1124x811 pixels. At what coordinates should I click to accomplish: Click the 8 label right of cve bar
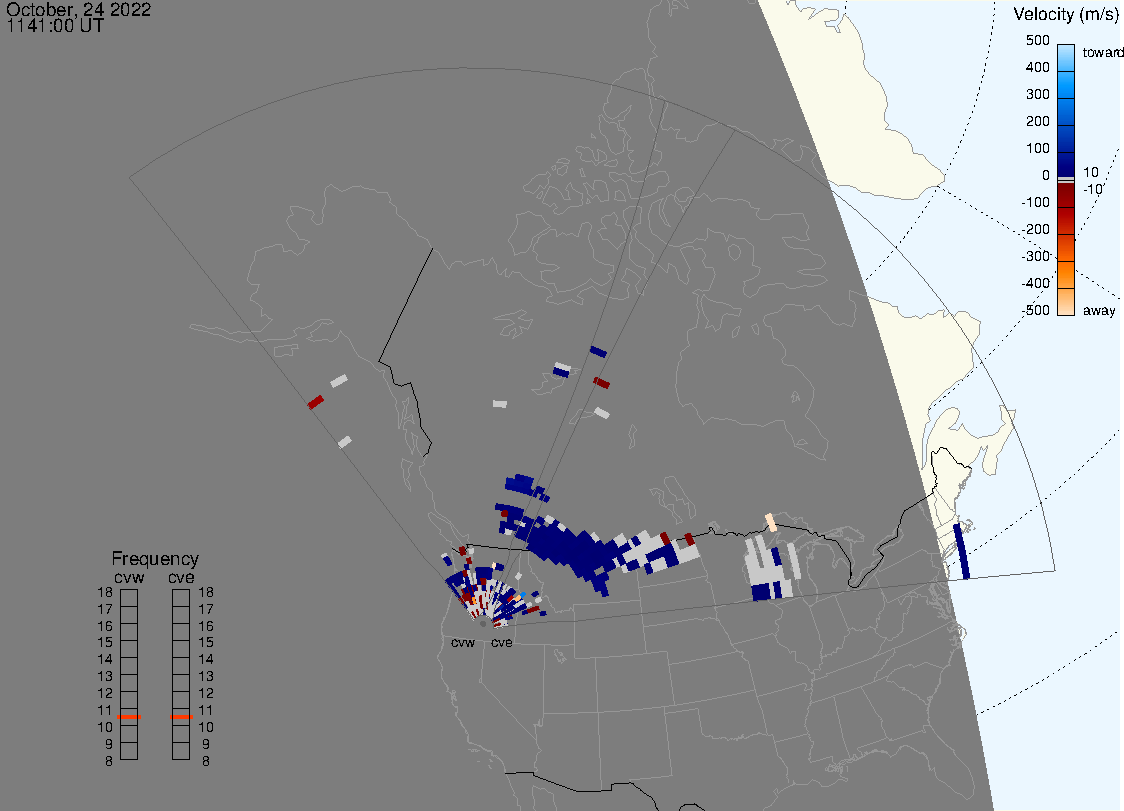(x=206, y=762)
